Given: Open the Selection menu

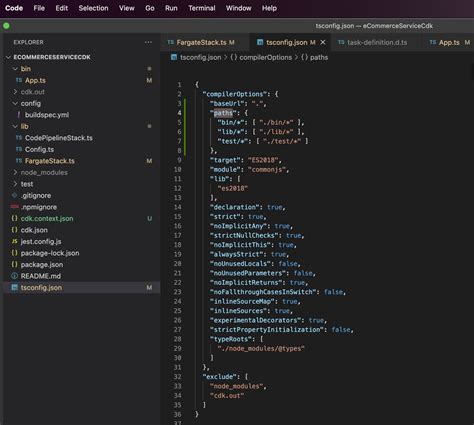Looking at the screenshot, I should coord(93,8).
